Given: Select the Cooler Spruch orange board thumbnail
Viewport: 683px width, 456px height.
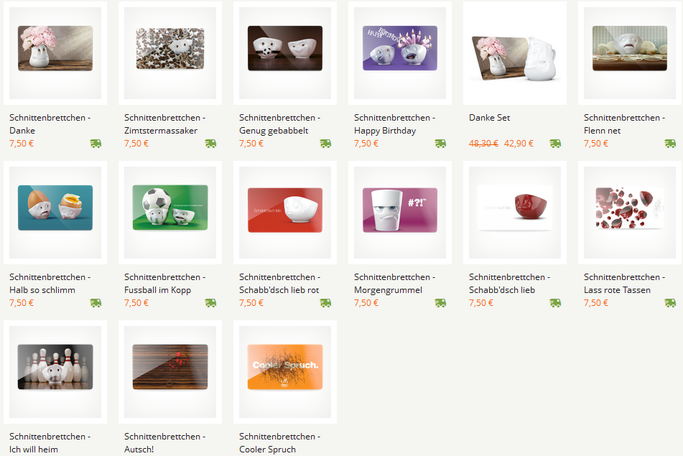Looking at the screenshot, I should coord(285,367).
